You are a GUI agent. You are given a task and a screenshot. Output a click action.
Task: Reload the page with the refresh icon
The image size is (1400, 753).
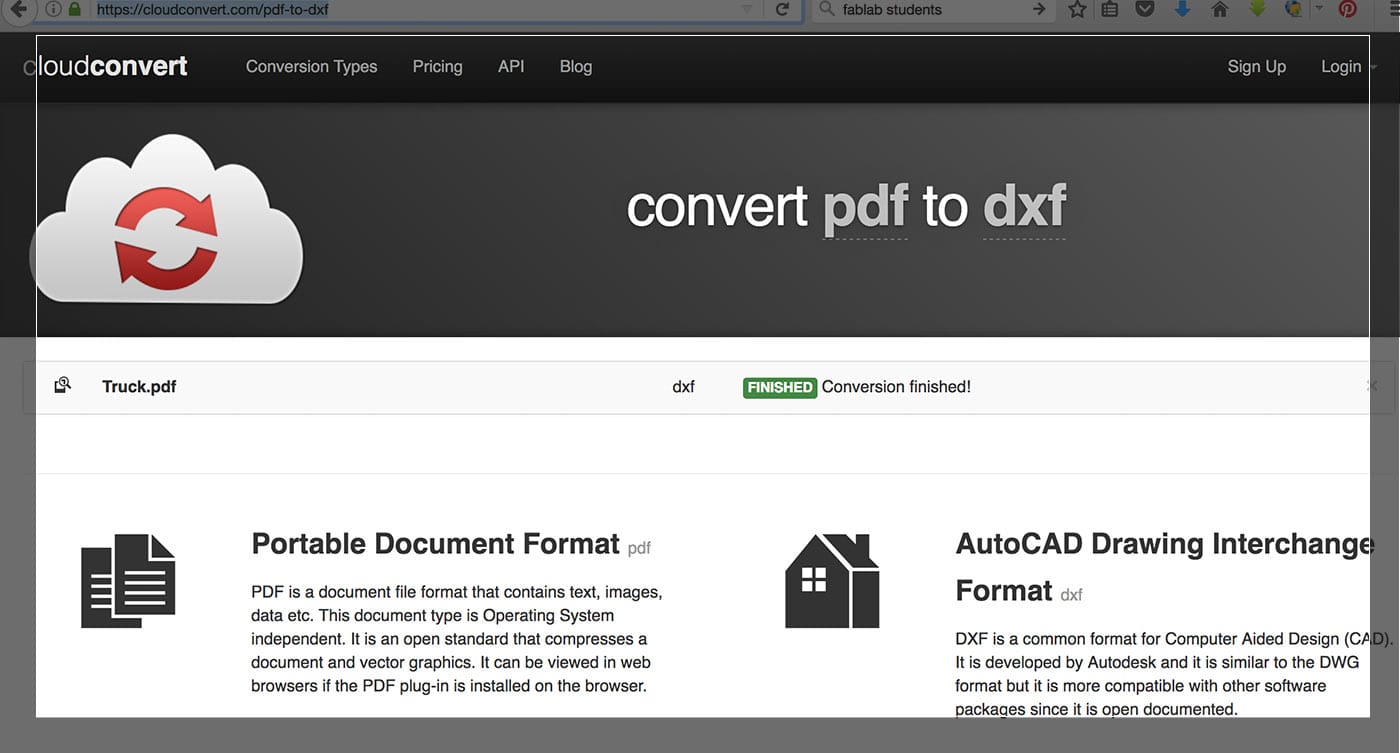pyautogui.click(x=782, y=9)
